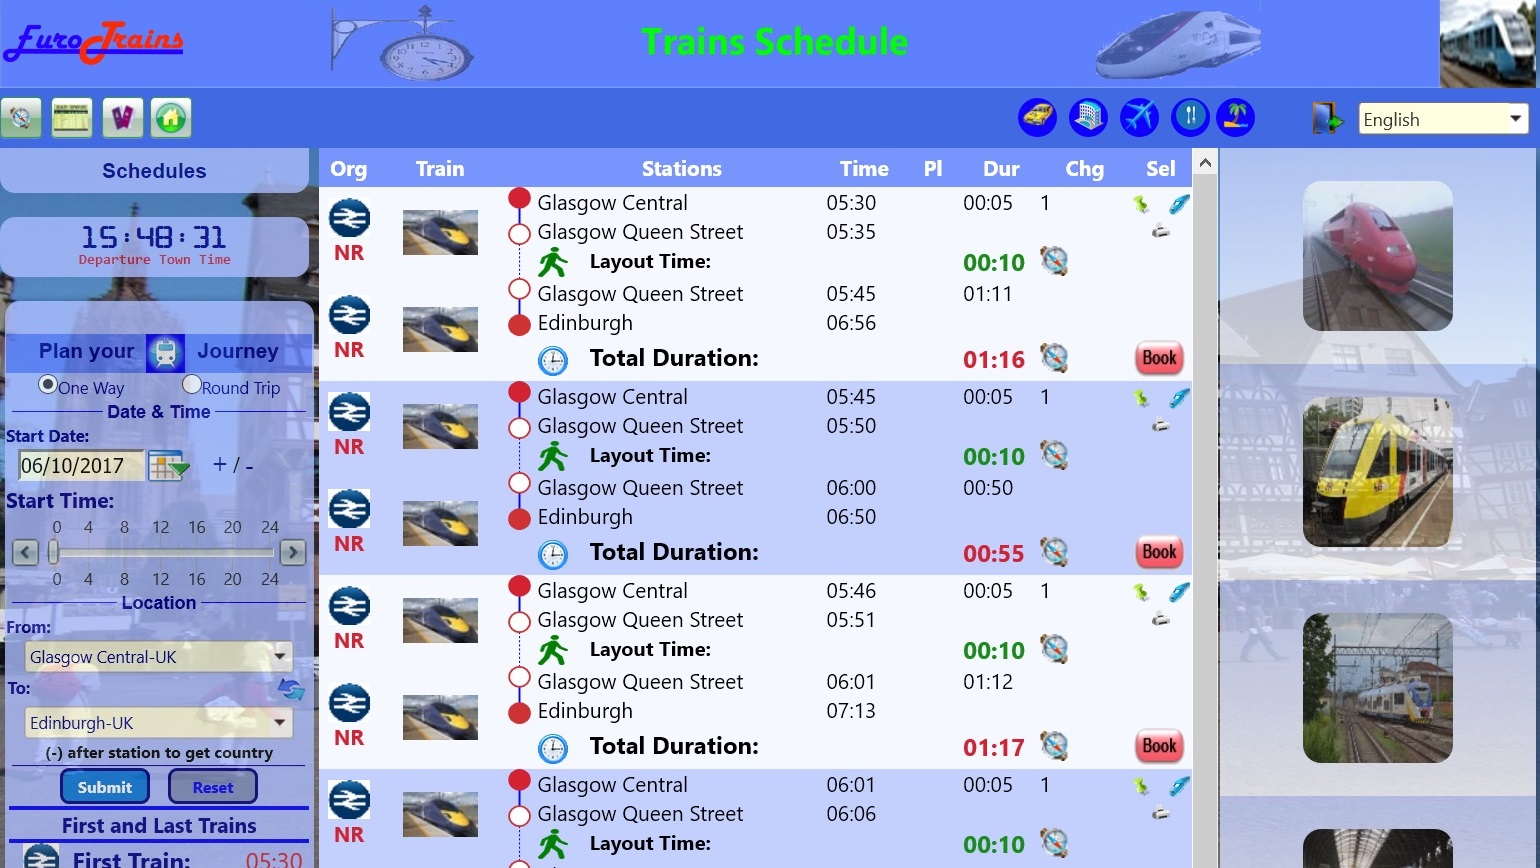1540x868 pixels.
Task: Open the red high-speed train thumbnail
Action: point(1378,256)
